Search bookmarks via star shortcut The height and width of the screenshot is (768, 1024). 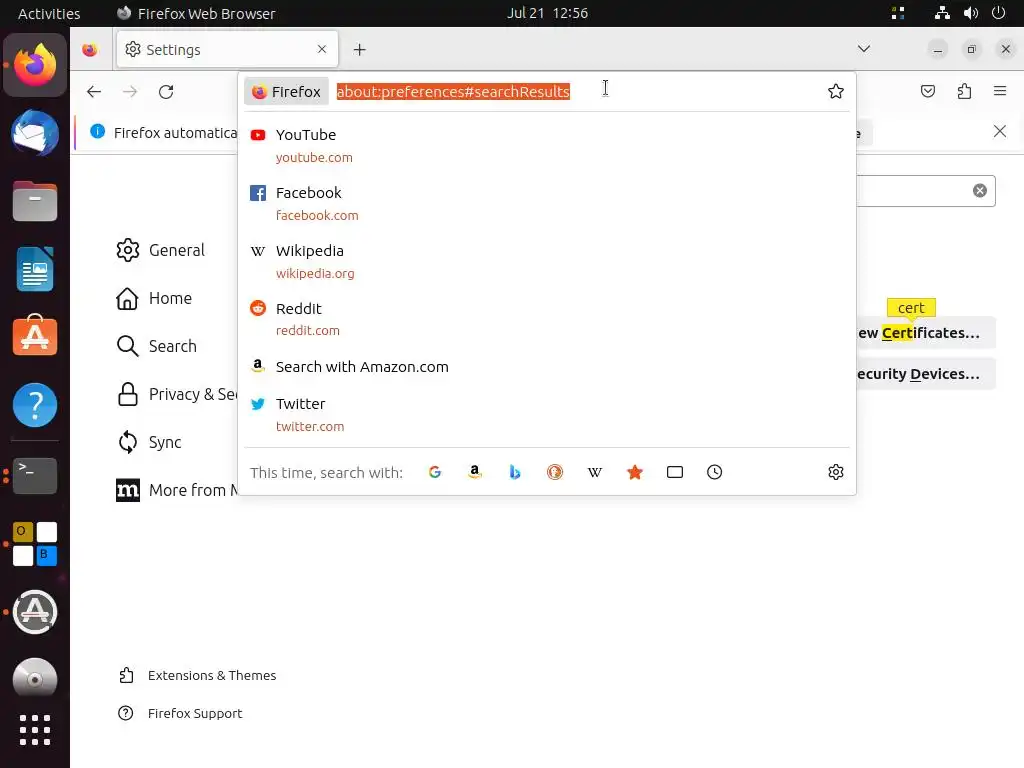click(x=635, y=472)
